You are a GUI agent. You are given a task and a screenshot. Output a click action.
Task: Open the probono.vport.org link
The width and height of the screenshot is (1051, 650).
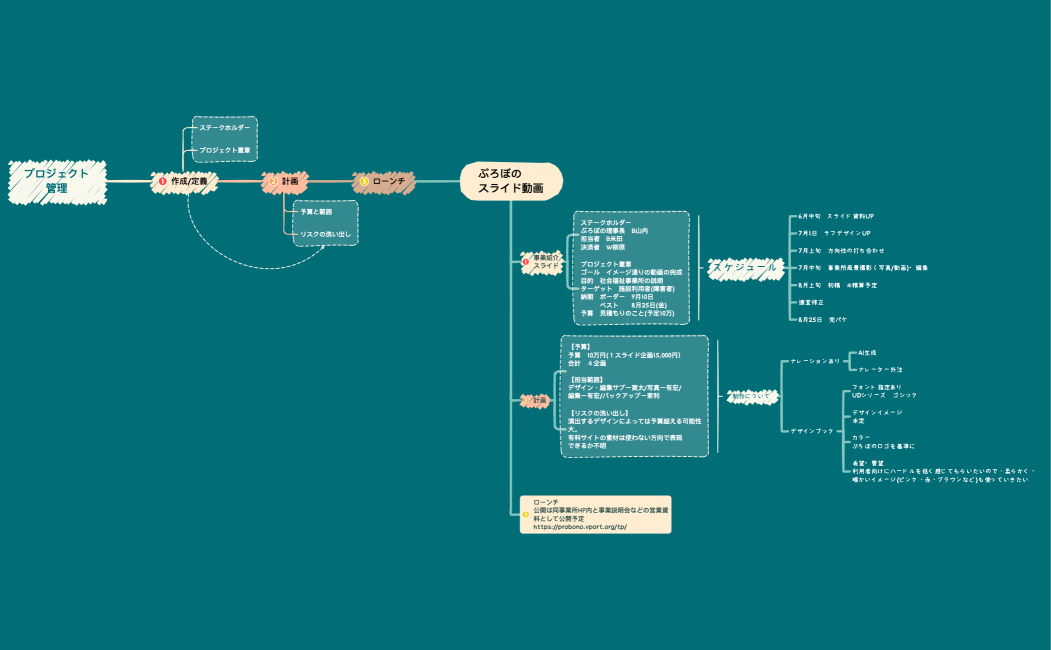click(580, 527)
